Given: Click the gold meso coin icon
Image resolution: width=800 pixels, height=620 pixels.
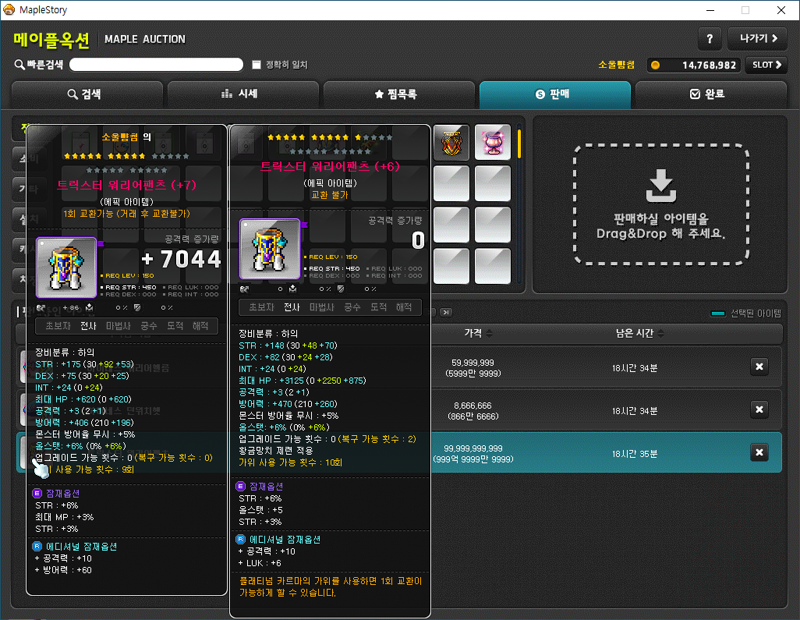Looking at the screenshot, I should point(656,65).
